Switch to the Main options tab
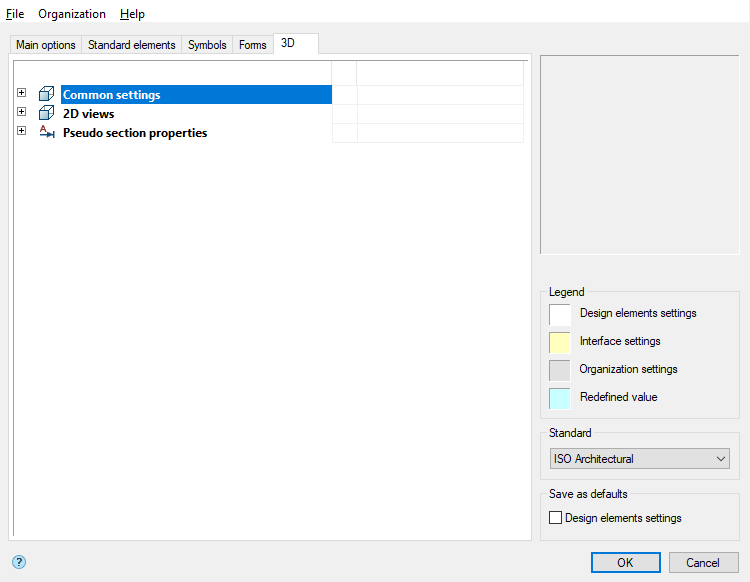Screen dimensions: 750x582 pyautogui.click(x=46, y=45)
